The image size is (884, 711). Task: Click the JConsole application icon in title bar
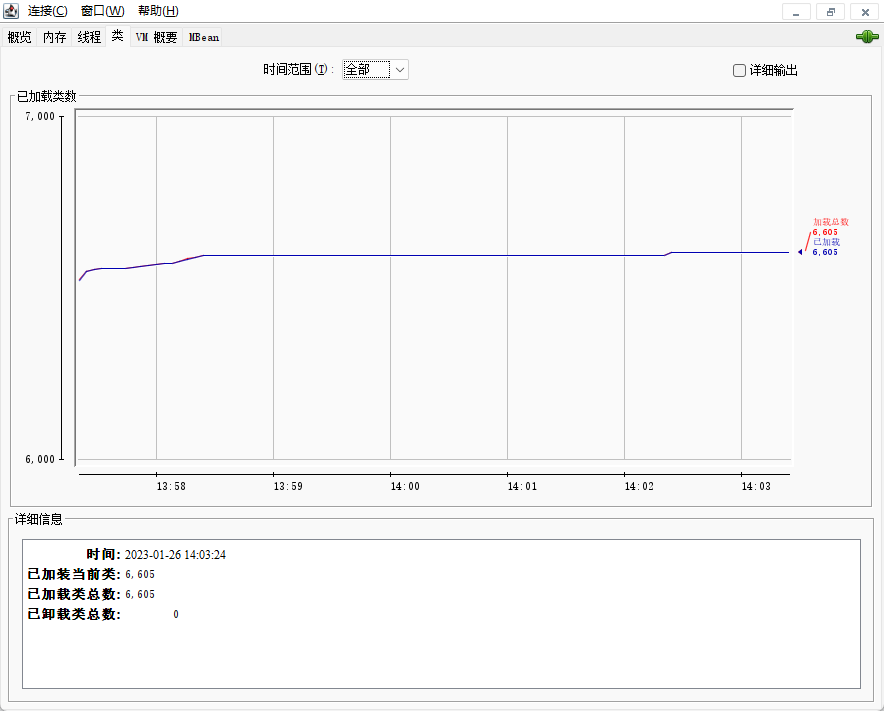[11, 11]
